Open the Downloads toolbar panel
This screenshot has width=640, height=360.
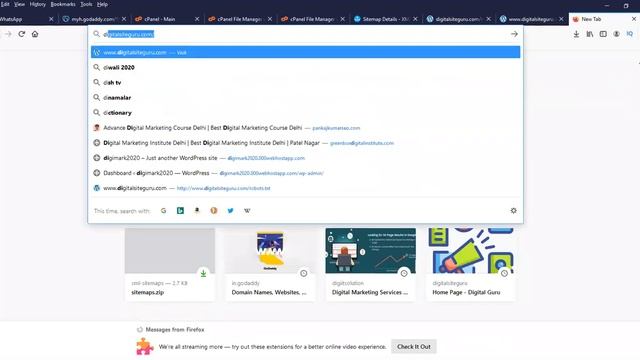coord(576,34)
